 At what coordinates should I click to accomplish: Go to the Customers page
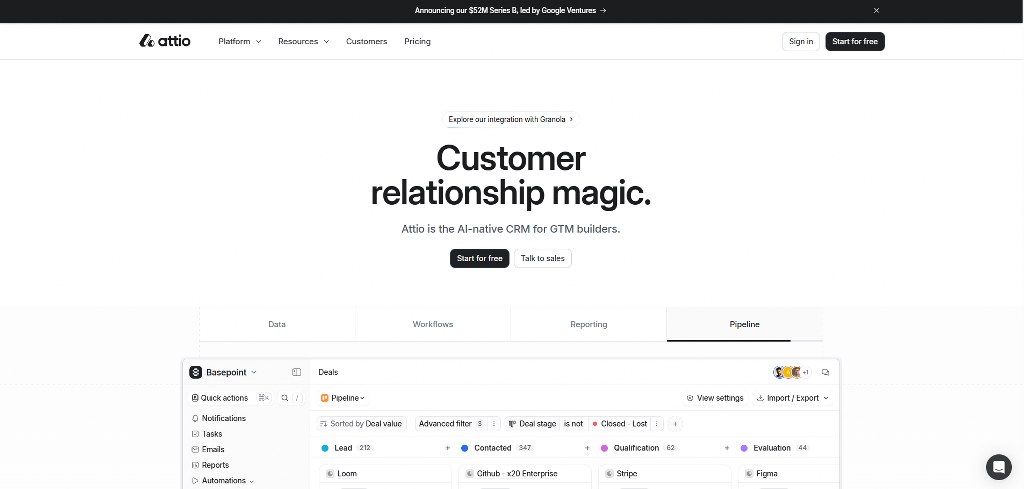point(366,41)
